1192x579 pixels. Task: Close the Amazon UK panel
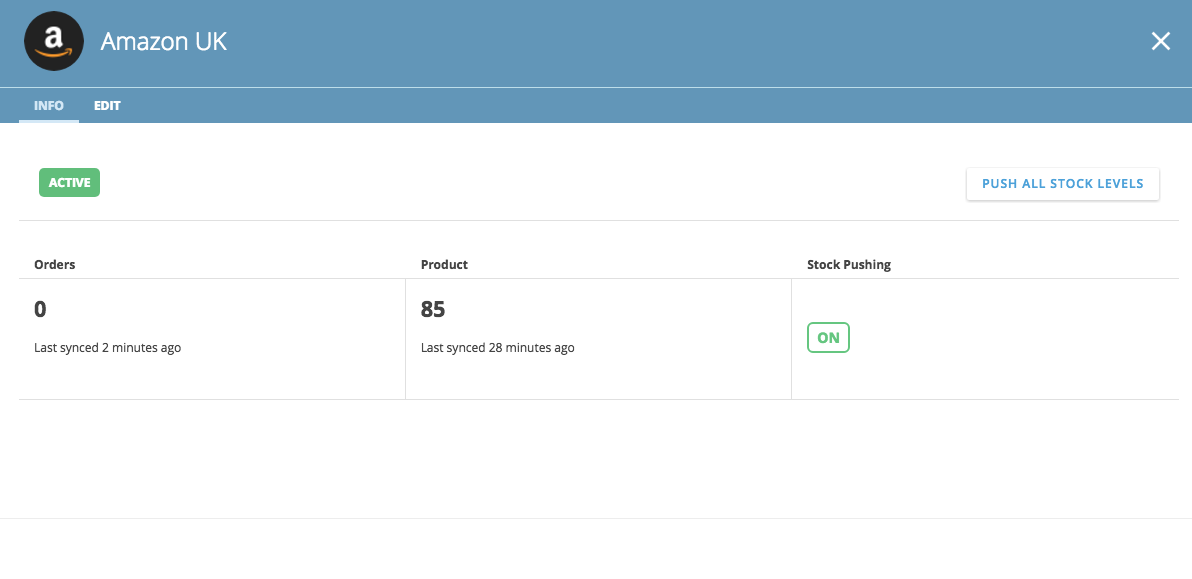point(1160,41)
